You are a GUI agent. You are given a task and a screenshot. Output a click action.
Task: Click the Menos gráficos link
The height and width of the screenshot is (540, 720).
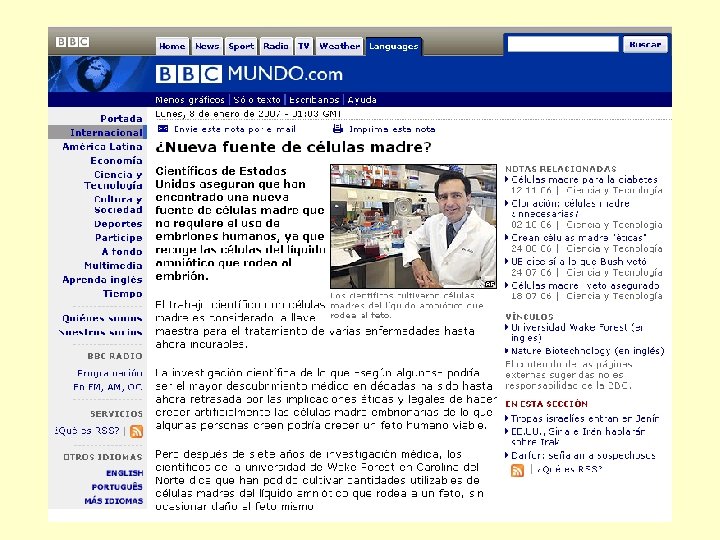(x=190, y=100)
